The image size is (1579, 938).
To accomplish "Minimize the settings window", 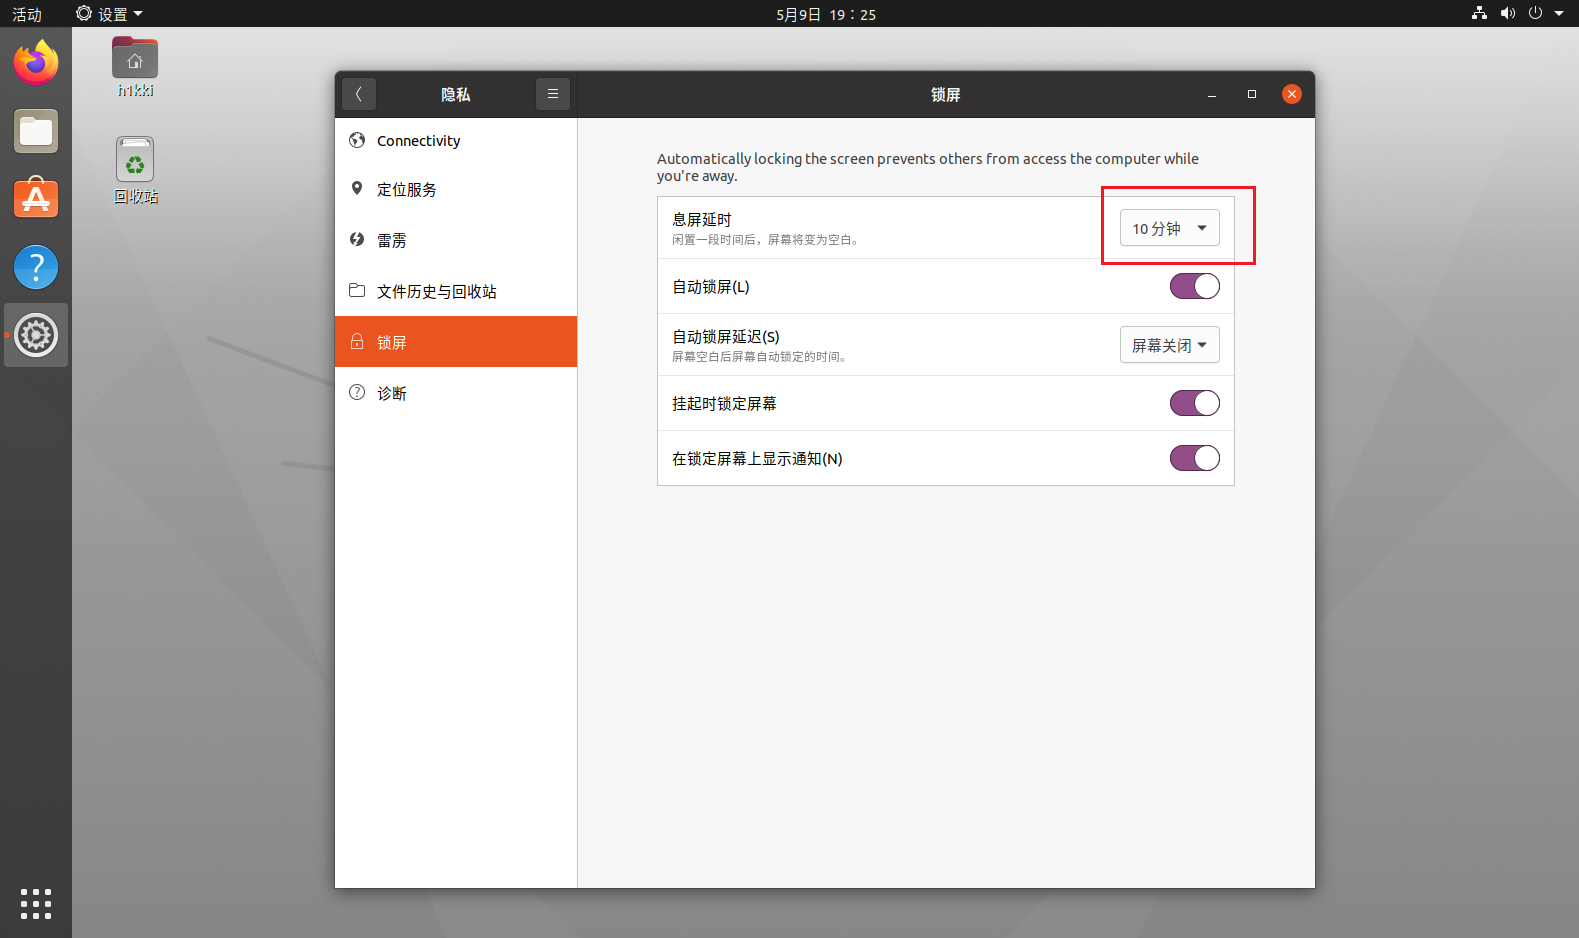I will [x=1212, y=94].
